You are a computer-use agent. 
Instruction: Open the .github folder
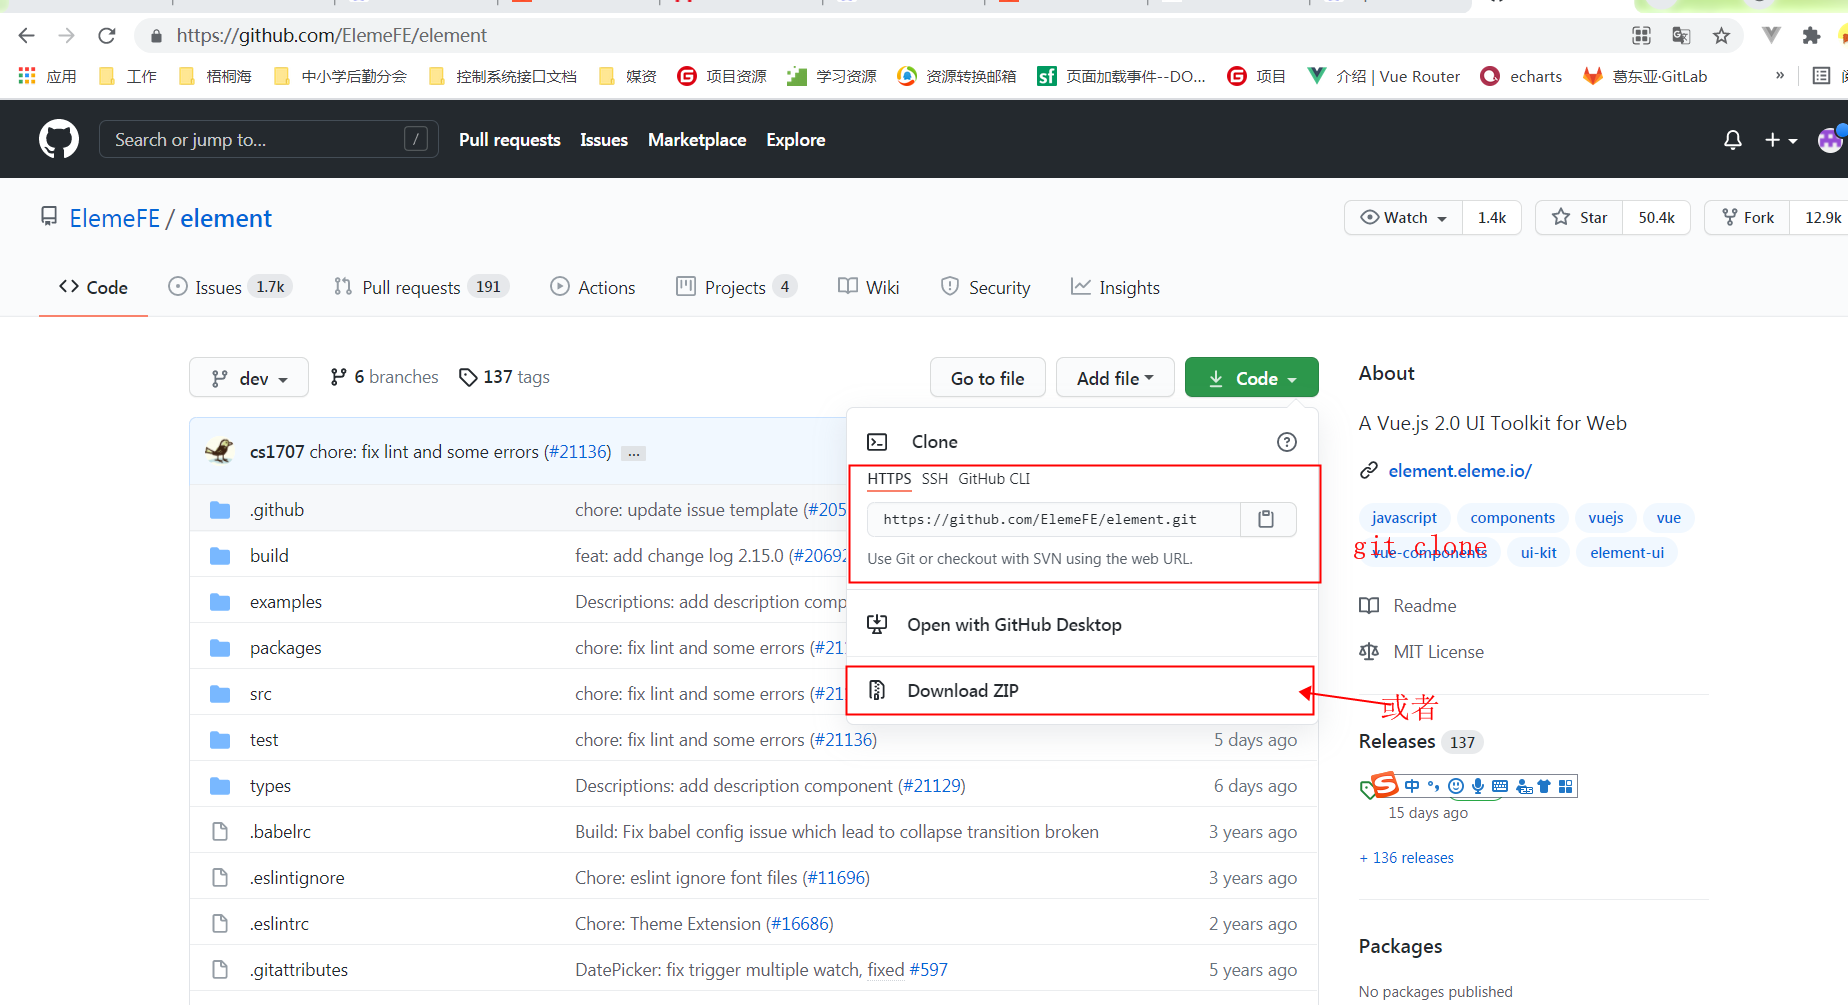point(277,510)
